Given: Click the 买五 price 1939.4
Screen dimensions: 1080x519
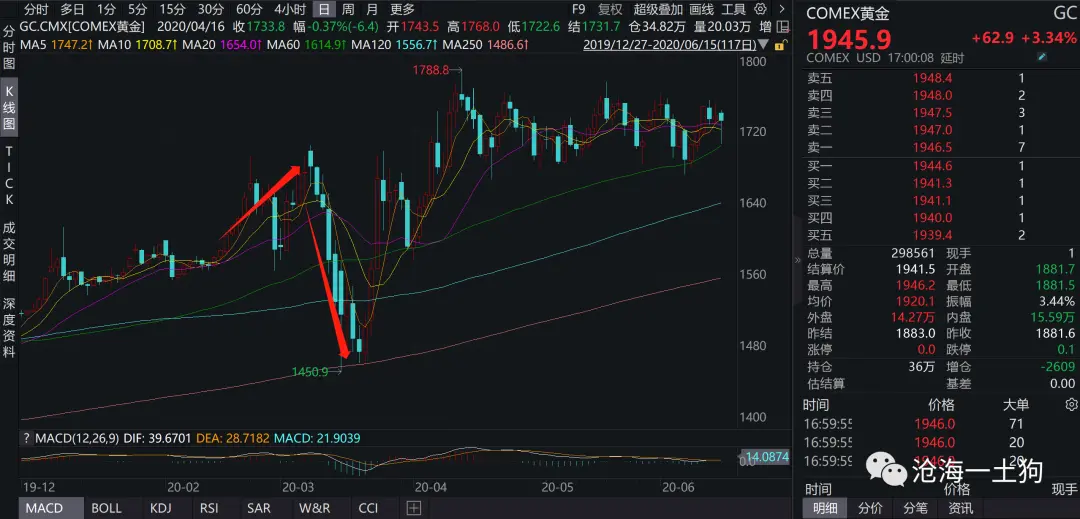Looking at the screenshot, I should [x=932, y=235].
